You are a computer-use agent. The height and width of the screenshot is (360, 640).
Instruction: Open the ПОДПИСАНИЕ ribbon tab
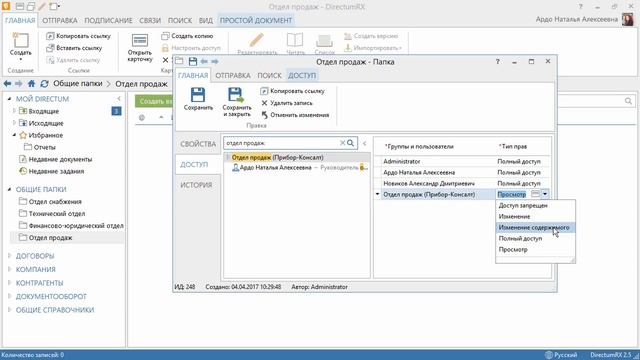108,20
